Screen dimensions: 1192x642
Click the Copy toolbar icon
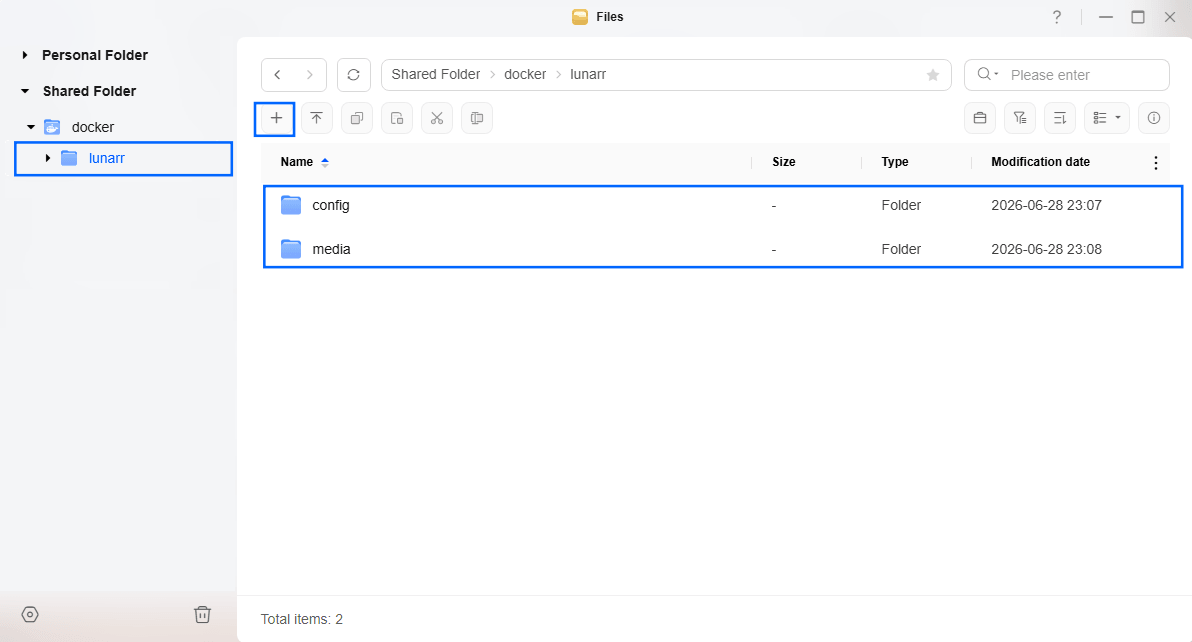point(357,119)
